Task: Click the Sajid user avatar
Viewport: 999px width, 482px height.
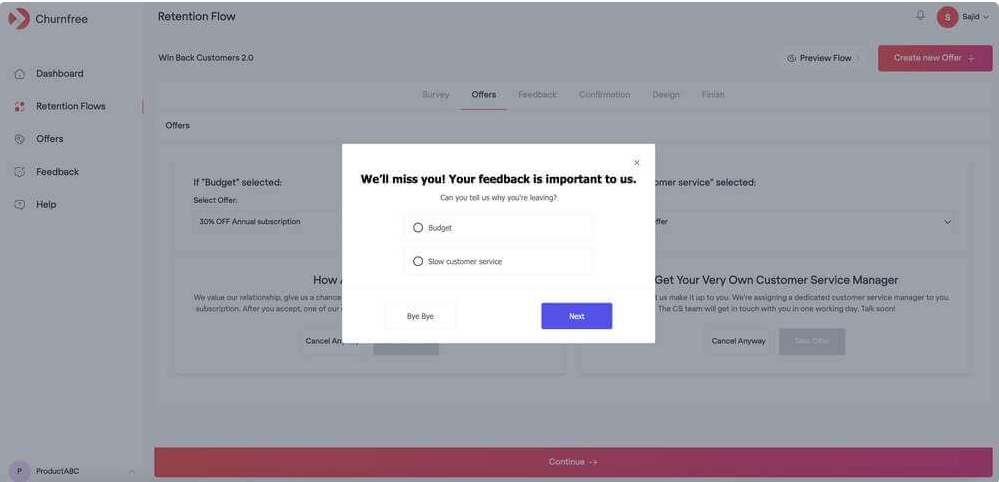Action: pyautogui.click(x=947, y=17)
